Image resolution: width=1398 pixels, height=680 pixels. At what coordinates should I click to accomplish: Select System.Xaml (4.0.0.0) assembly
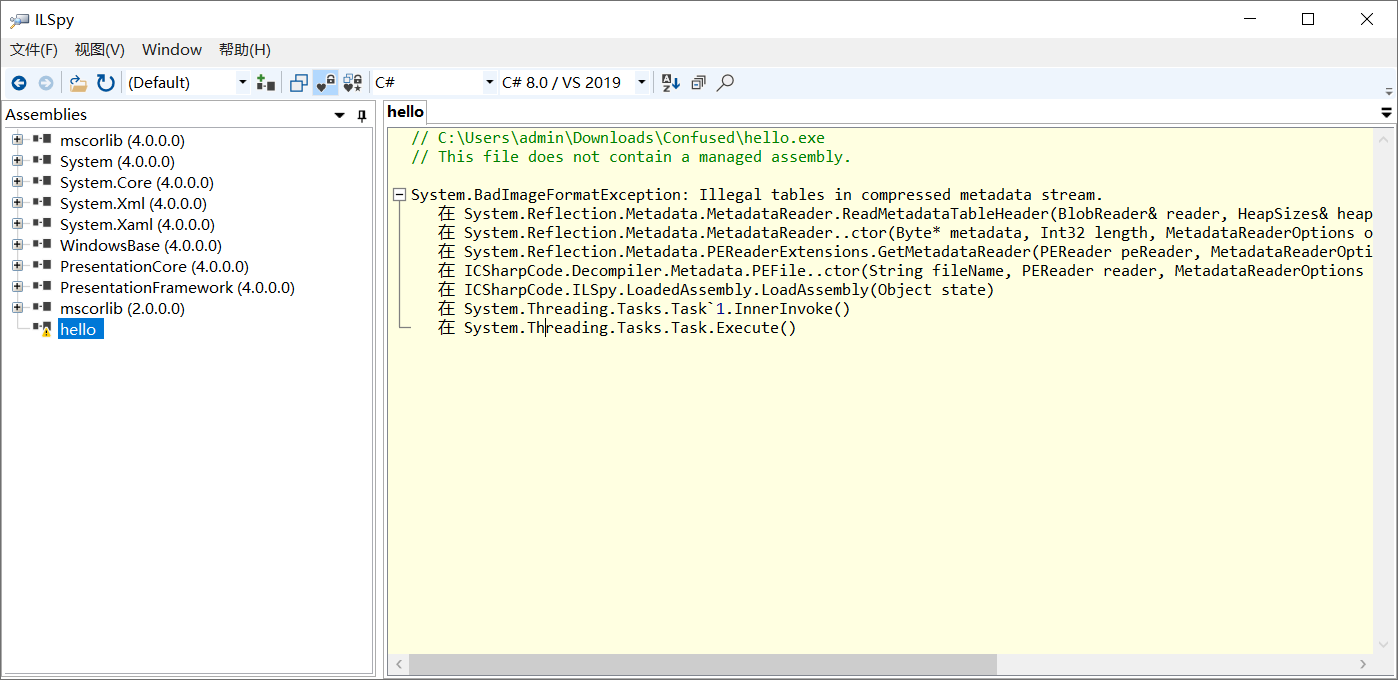(137, 225)
